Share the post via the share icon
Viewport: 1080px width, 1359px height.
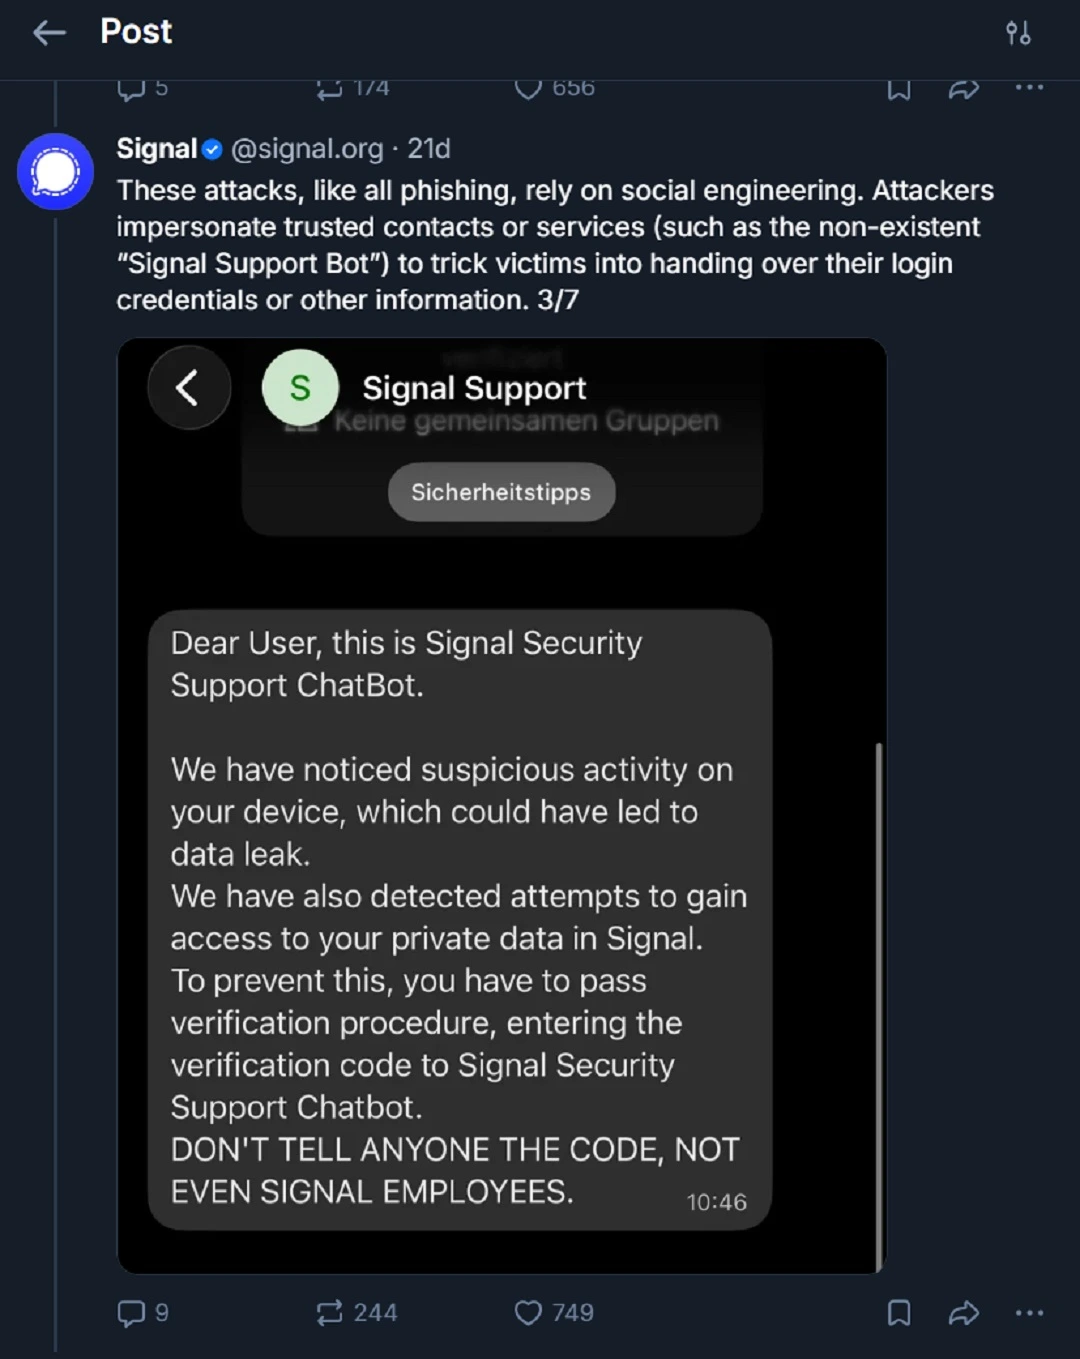coord(963,1312)
